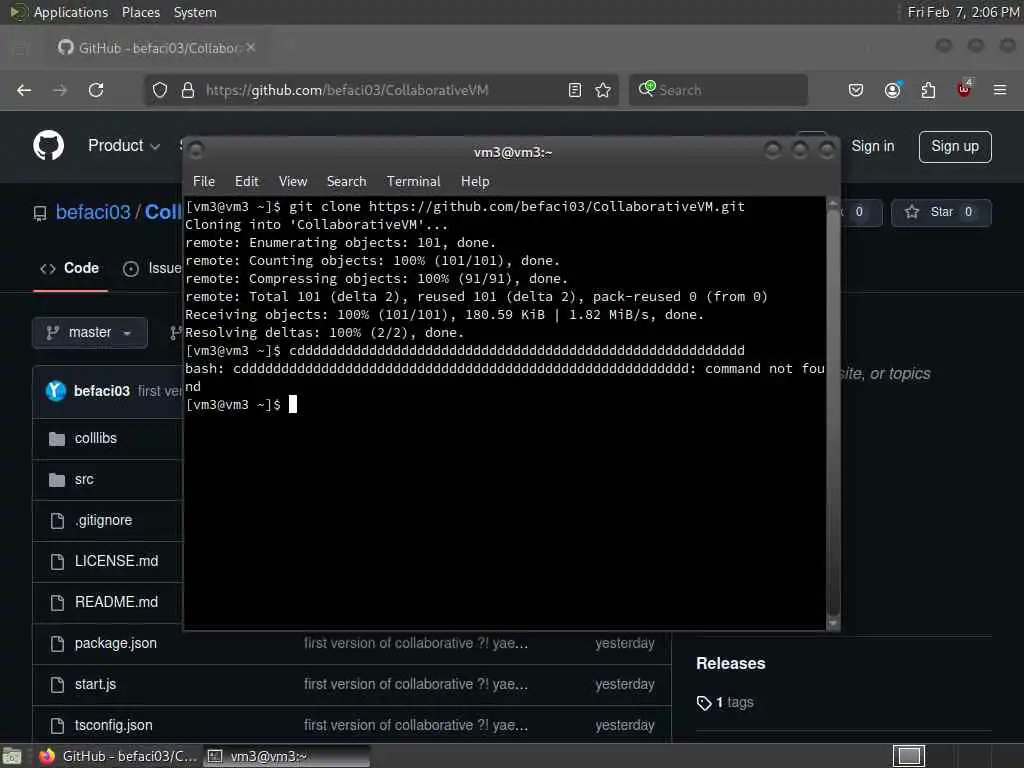The width and height of the screenshot is (1024, 768).
Task: Click the show desktop icon in bottom panel
Action: click(11, 756)
